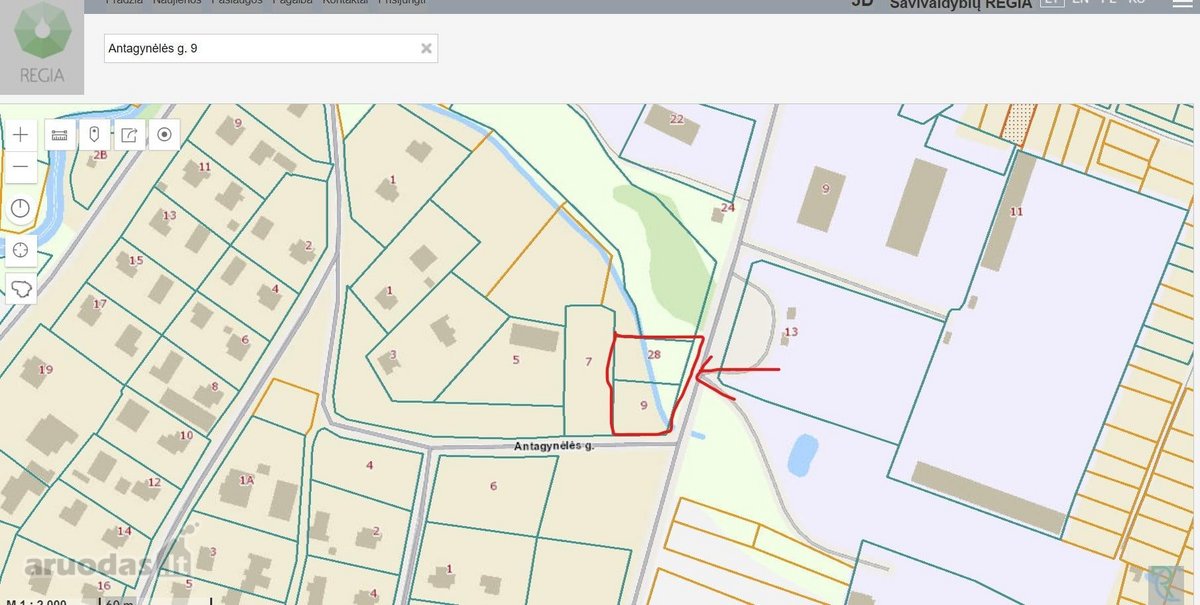Screen dimensions: 1200x605
Task: Select the ruler measurement tool
Action: [x=59, y=134]
